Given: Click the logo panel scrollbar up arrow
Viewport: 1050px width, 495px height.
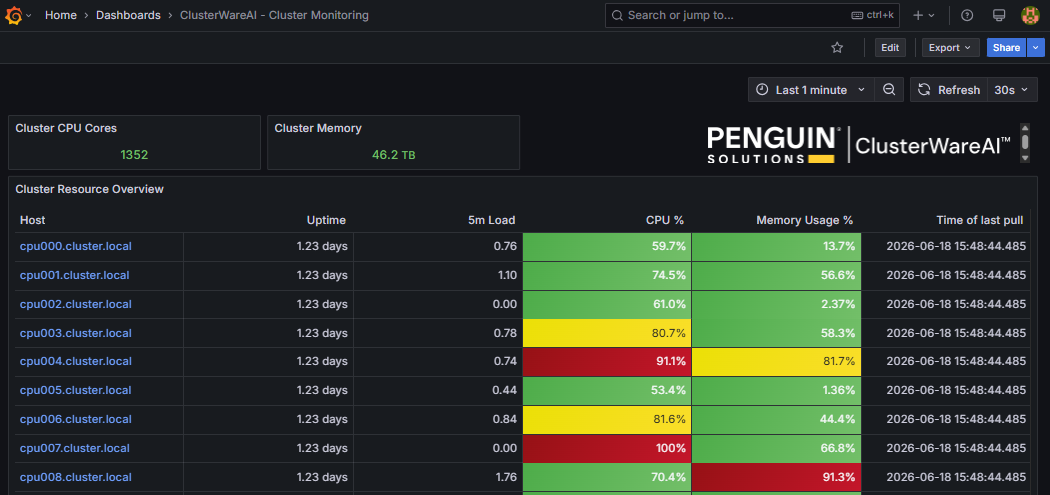Looking at the screenshot, I should point(1025,127).
